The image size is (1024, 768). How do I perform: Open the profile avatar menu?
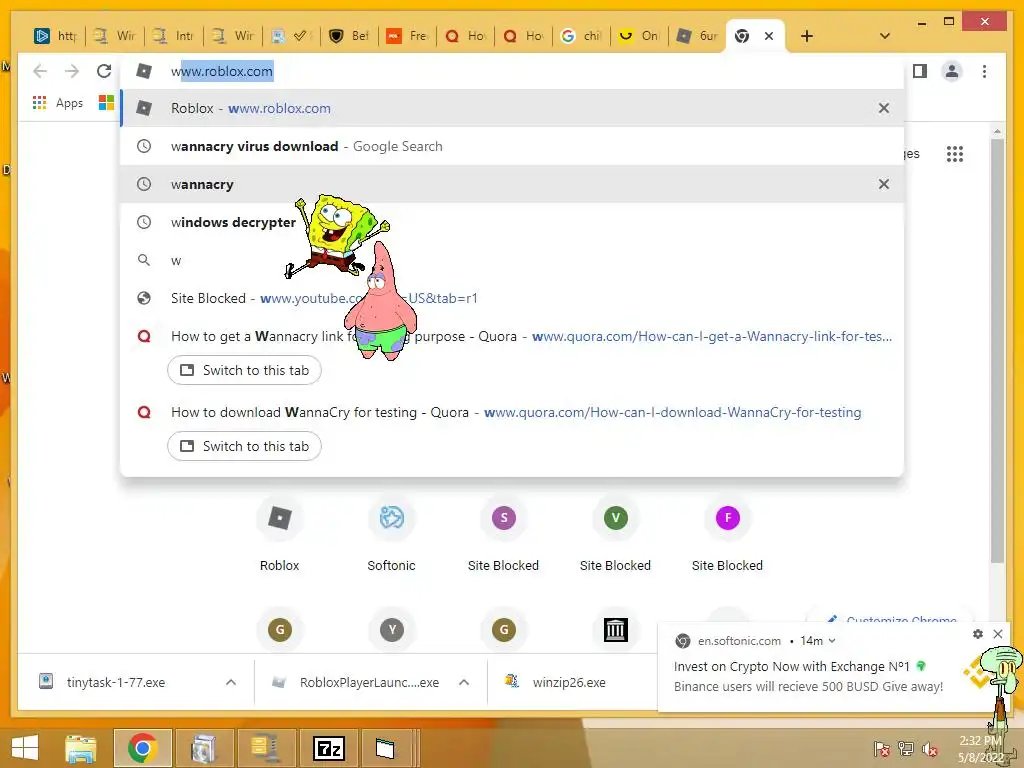point(952,71)
